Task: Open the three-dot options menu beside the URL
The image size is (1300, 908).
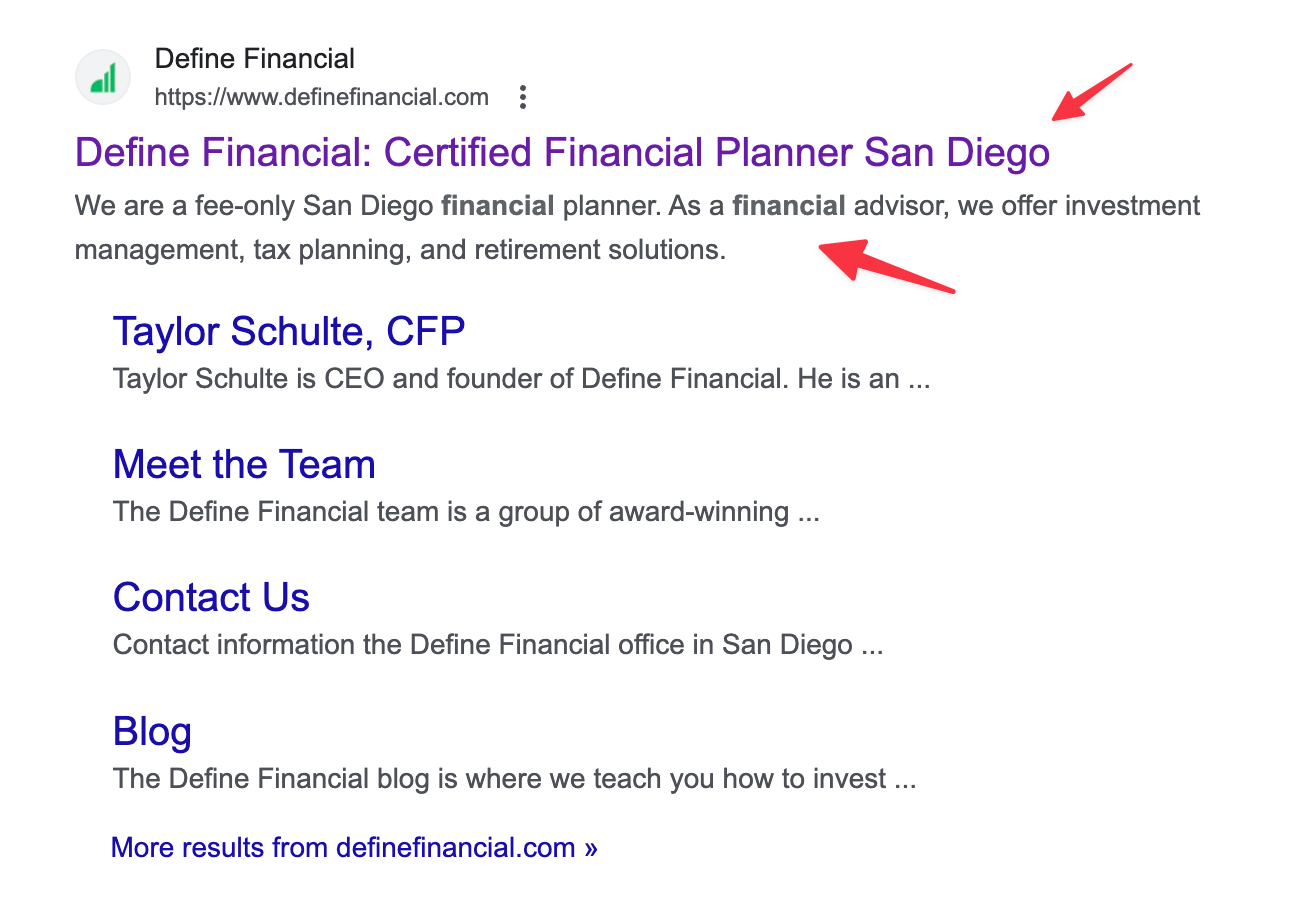Action: pos(522,97)
